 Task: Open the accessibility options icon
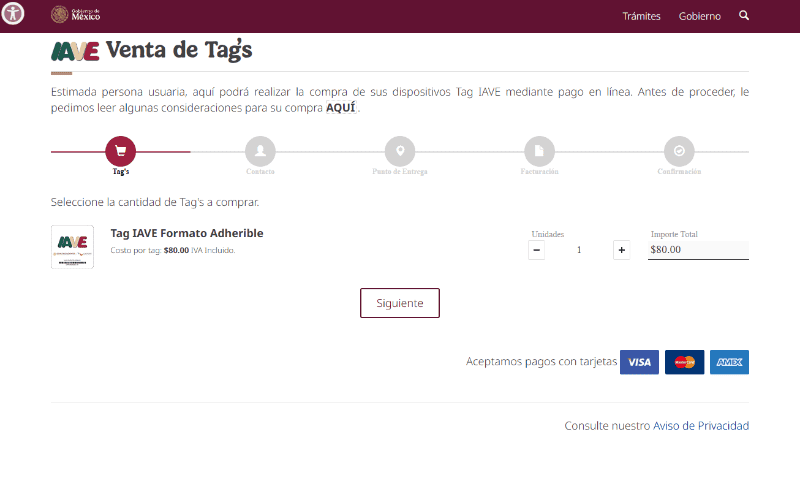click(12, 13)
